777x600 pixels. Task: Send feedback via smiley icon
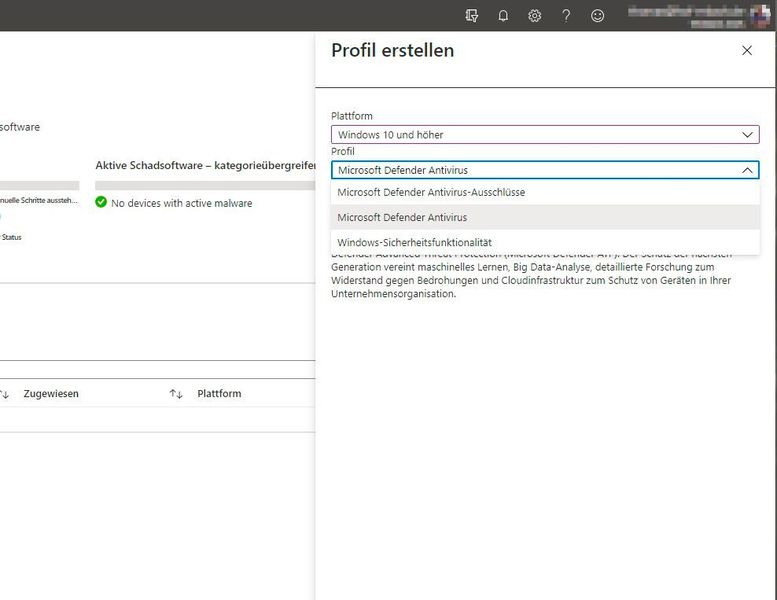coord(598,16)
